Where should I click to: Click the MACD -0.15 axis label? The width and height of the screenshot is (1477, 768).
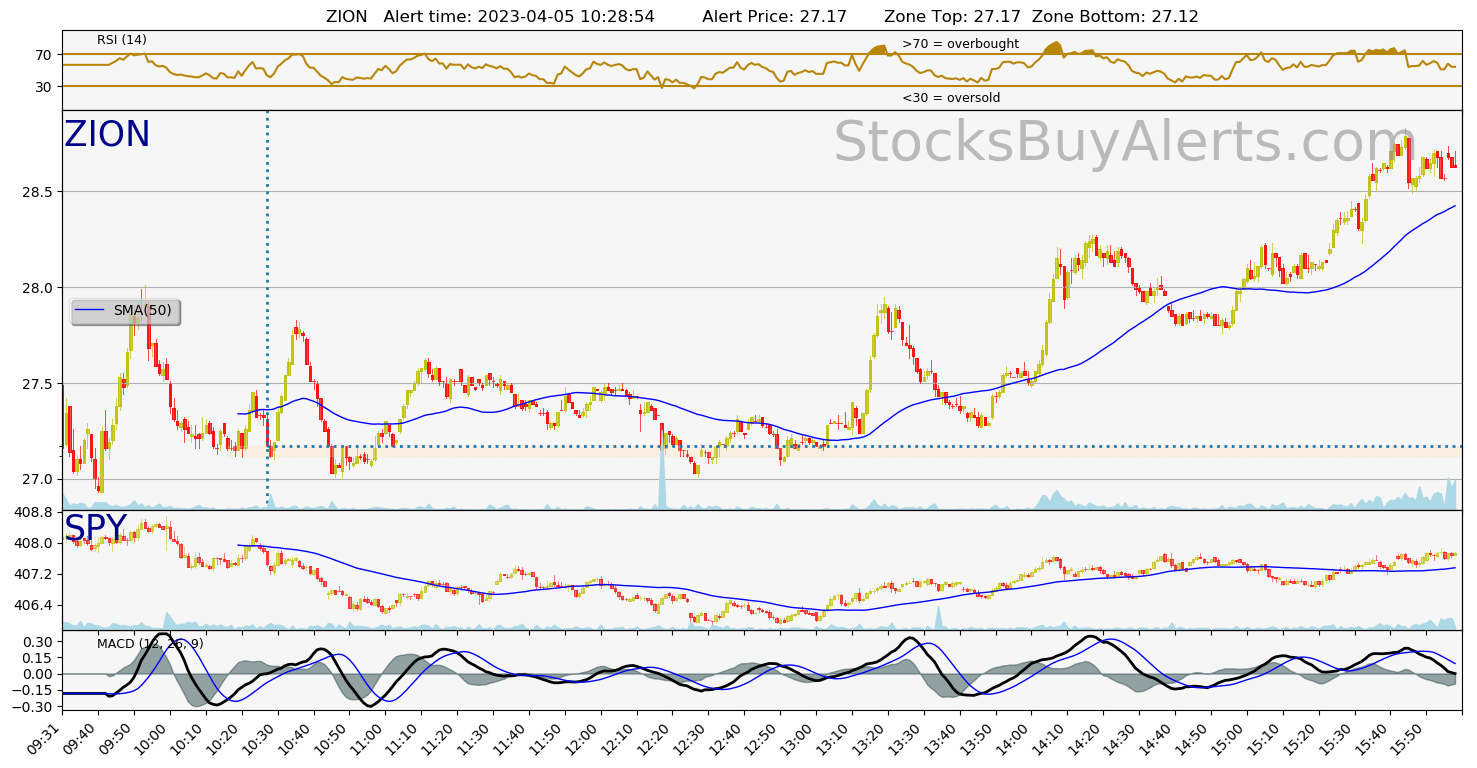[34, 691]
